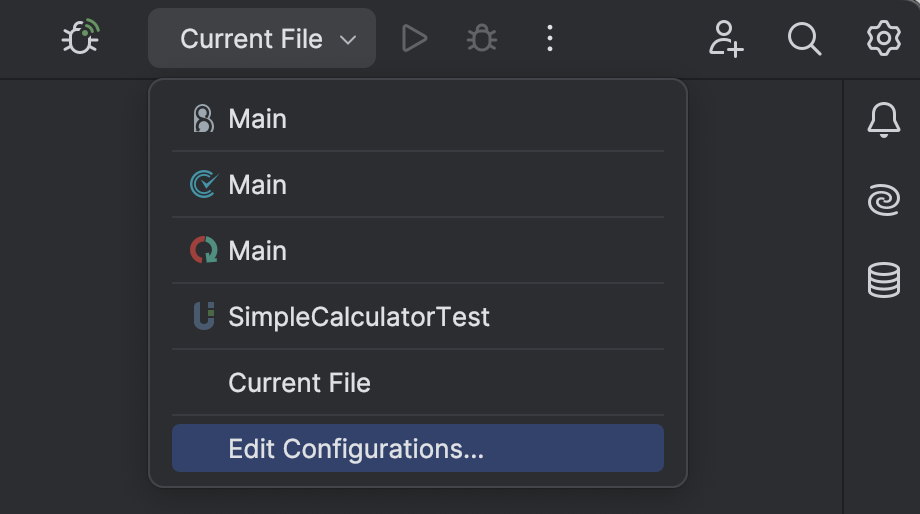Click the bug with signal icon
This screenshot has width=920, height=514.
[x=81, y=37]
